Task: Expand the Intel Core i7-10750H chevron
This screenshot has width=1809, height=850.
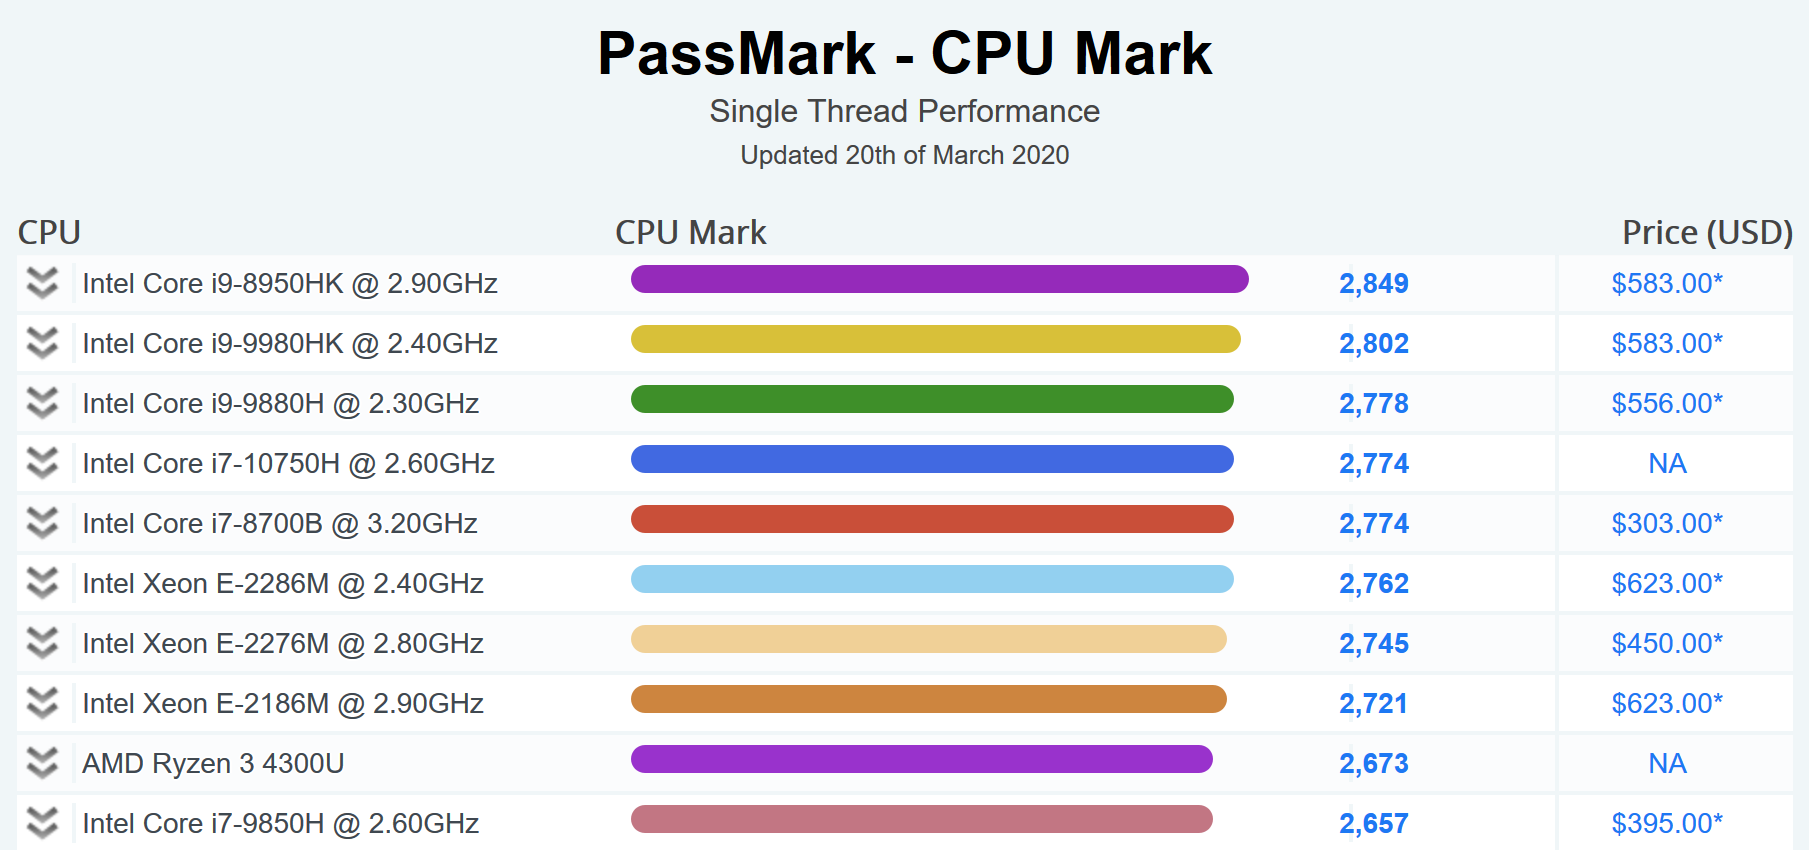Action: coord(42,463)
